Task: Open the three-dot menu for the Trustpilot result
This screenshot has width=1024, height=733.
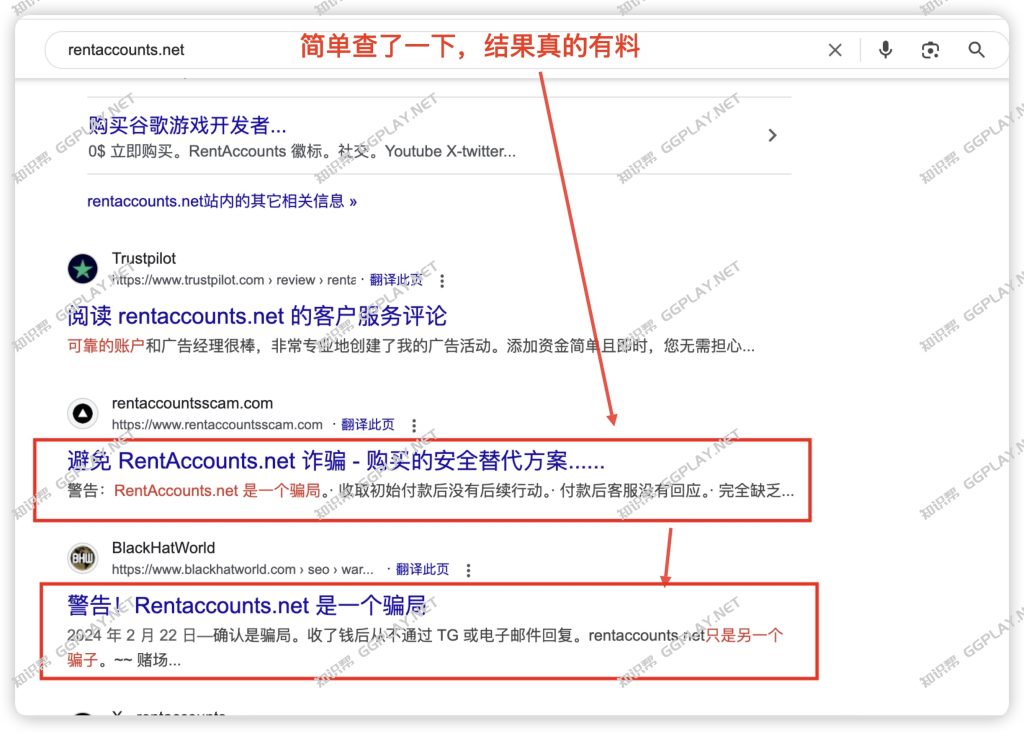Action: 443,281
